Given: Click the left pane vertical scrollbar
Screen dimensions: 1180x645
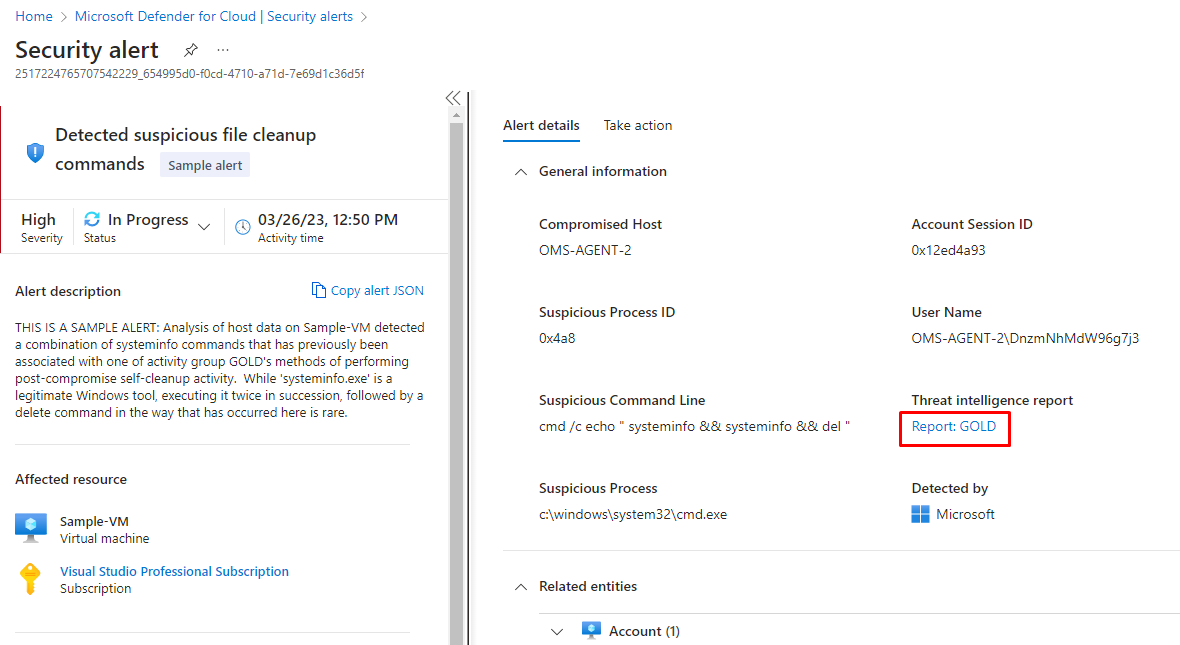Looking at the screenshot, I should (456, 380).
